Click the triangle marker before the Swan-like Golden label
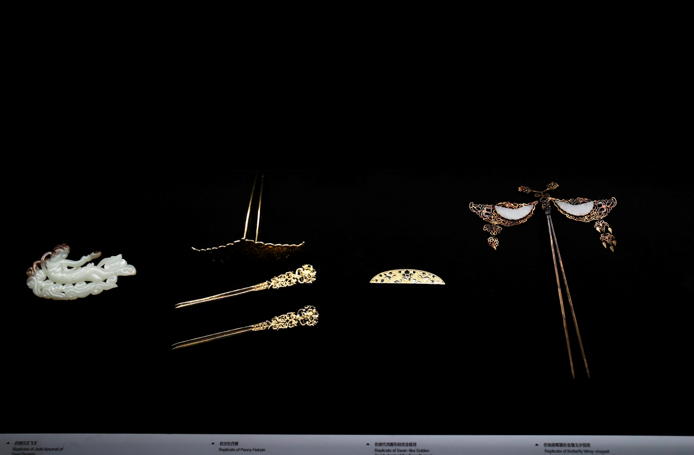This screenshot has width=694, height=455. [368, 444]
